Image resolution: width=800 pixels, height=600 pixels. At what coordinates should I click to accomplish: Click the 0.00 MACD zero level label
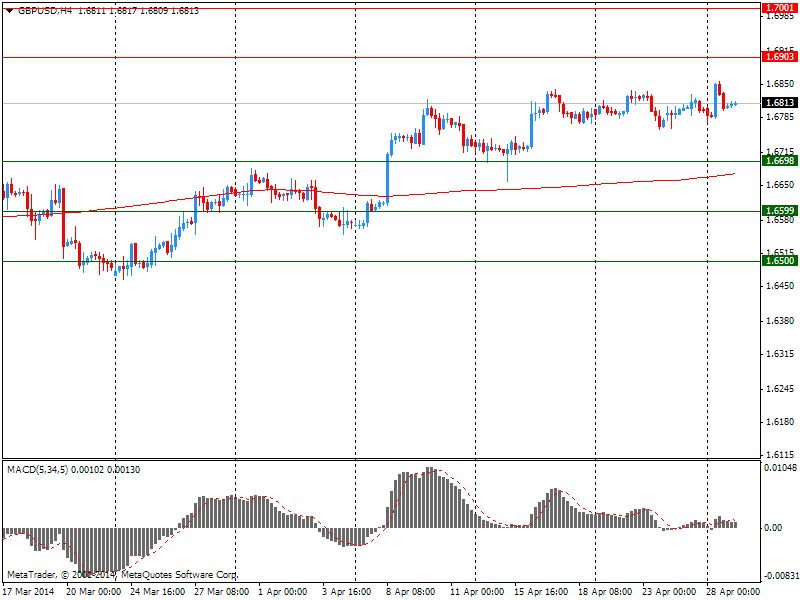773,528
